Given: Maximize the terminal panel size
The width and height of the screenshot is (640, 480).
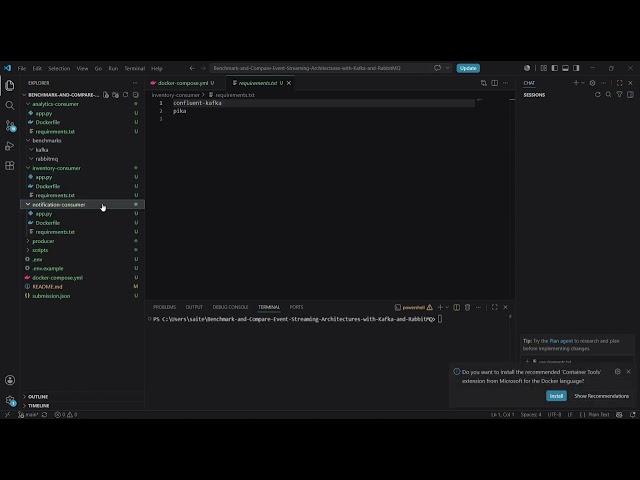Looking at the screenshot, I should (495, 307).
